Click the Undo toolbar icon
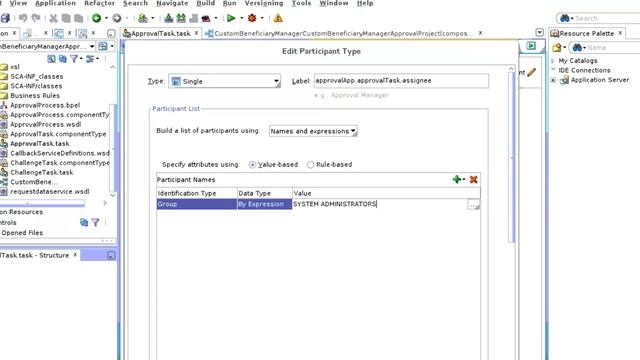 [x=23, y=18]
